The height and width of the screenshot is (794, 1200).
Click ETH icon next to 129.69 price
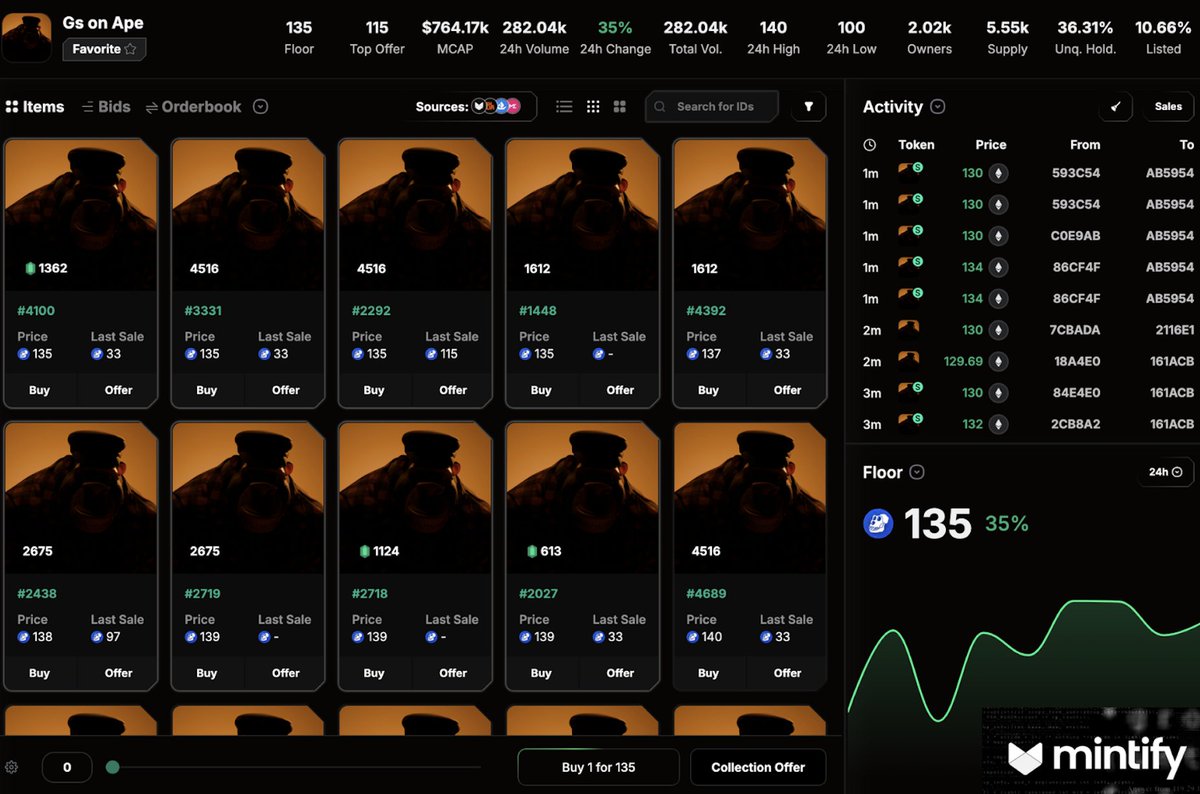[998, 361]
